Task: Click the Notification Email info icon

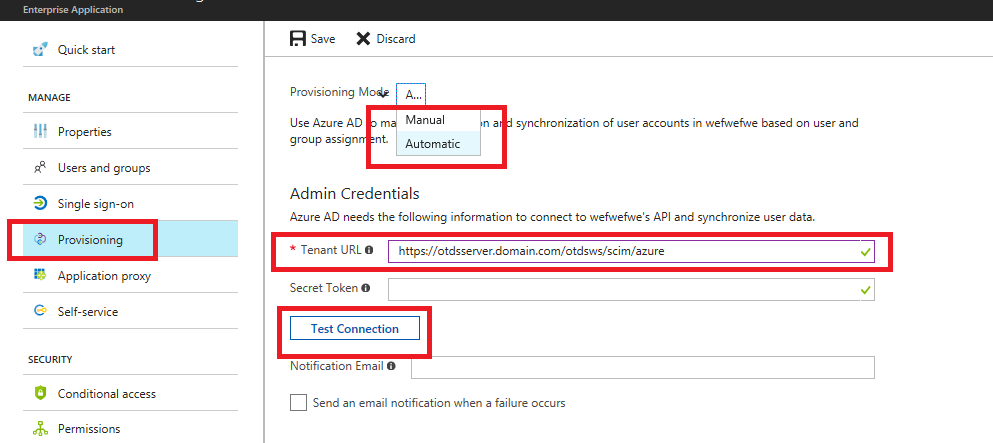Action: pos(391,366)
